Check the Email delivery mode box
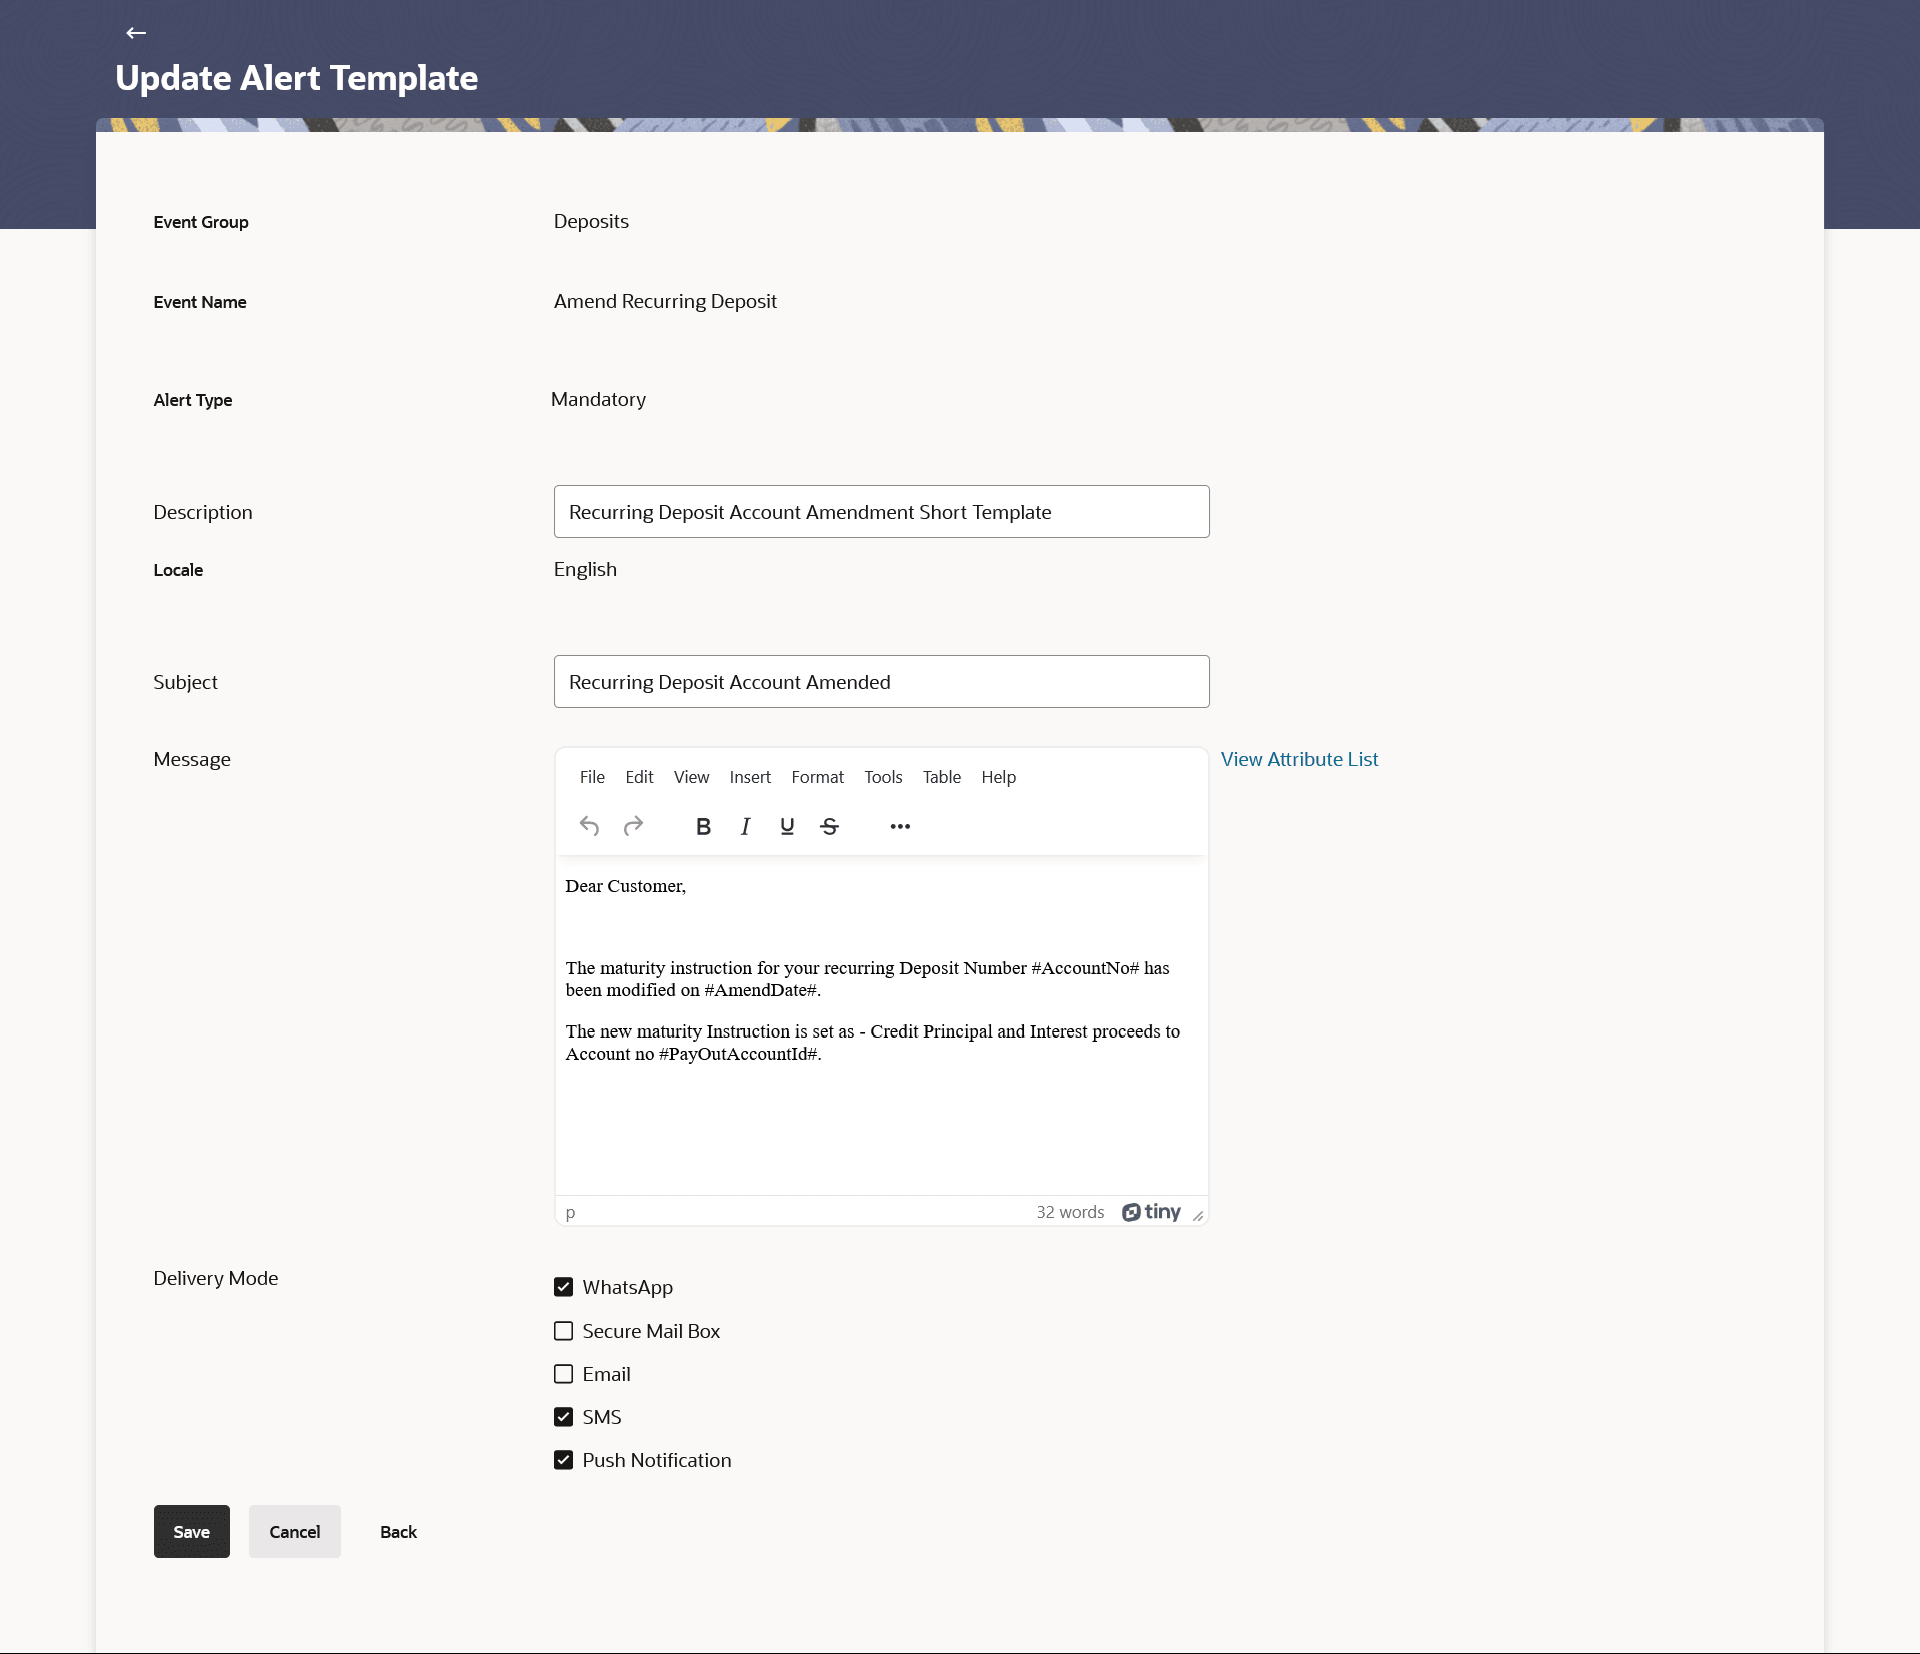This screenshot has height=1654, width=1920. point(564,1374)
